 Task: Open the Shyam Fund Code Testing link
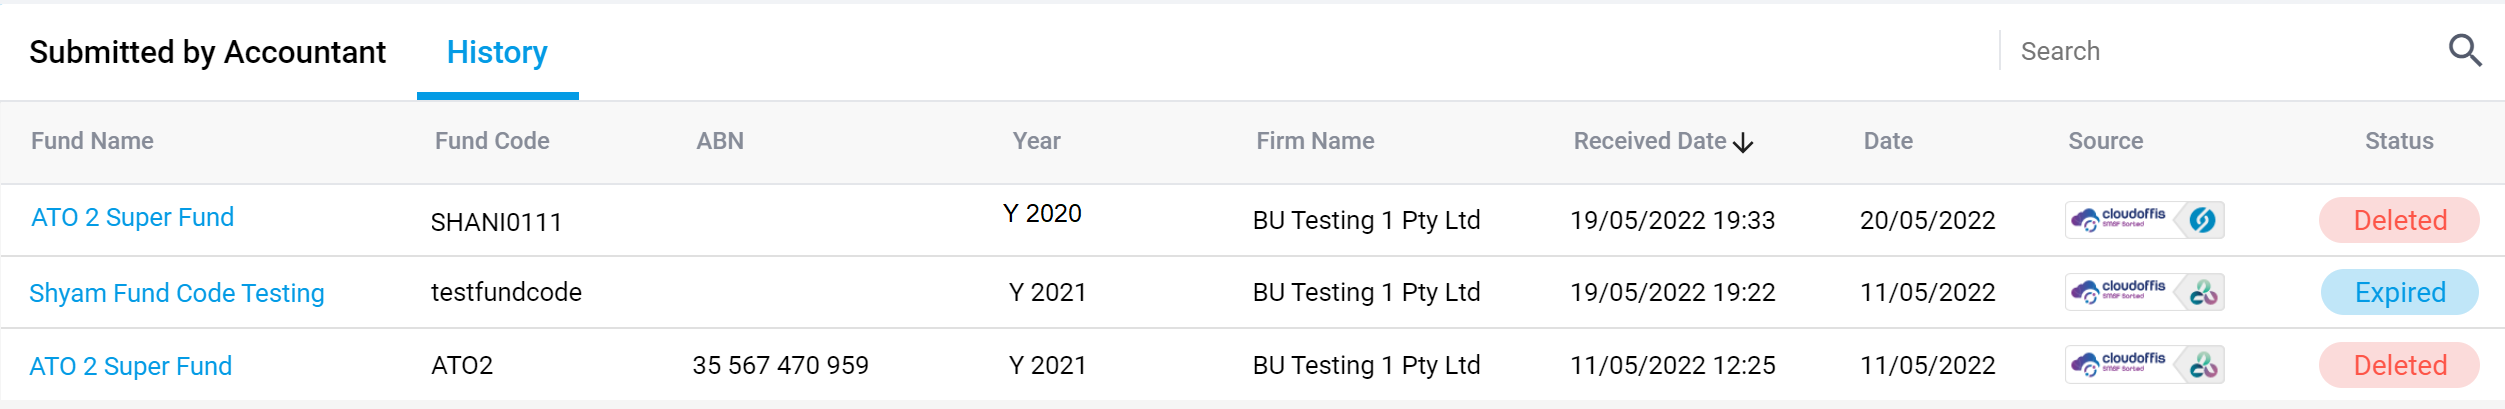click(177, 293)
